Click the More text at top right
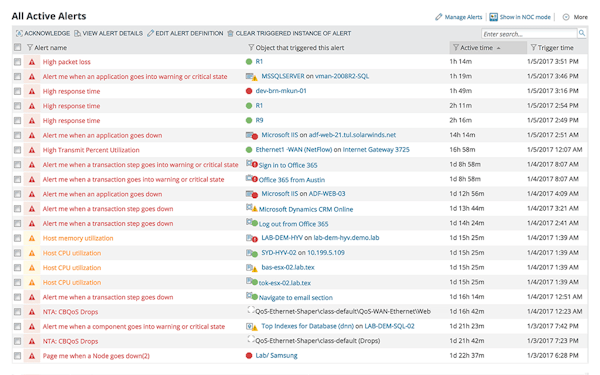The width and height of the screenshot is (600, 375). tap(580, 17)
